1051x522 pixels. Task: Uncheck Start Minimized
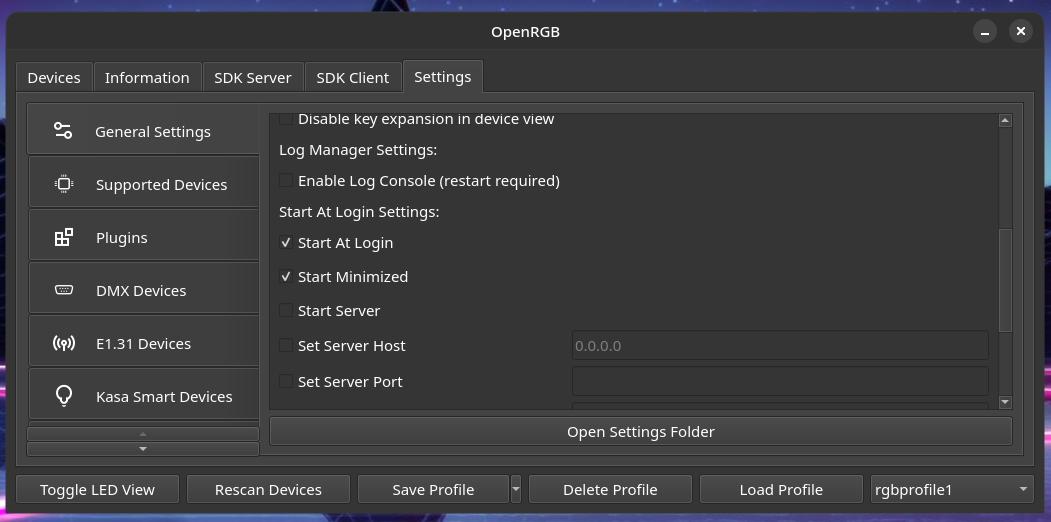pos(286,277)
